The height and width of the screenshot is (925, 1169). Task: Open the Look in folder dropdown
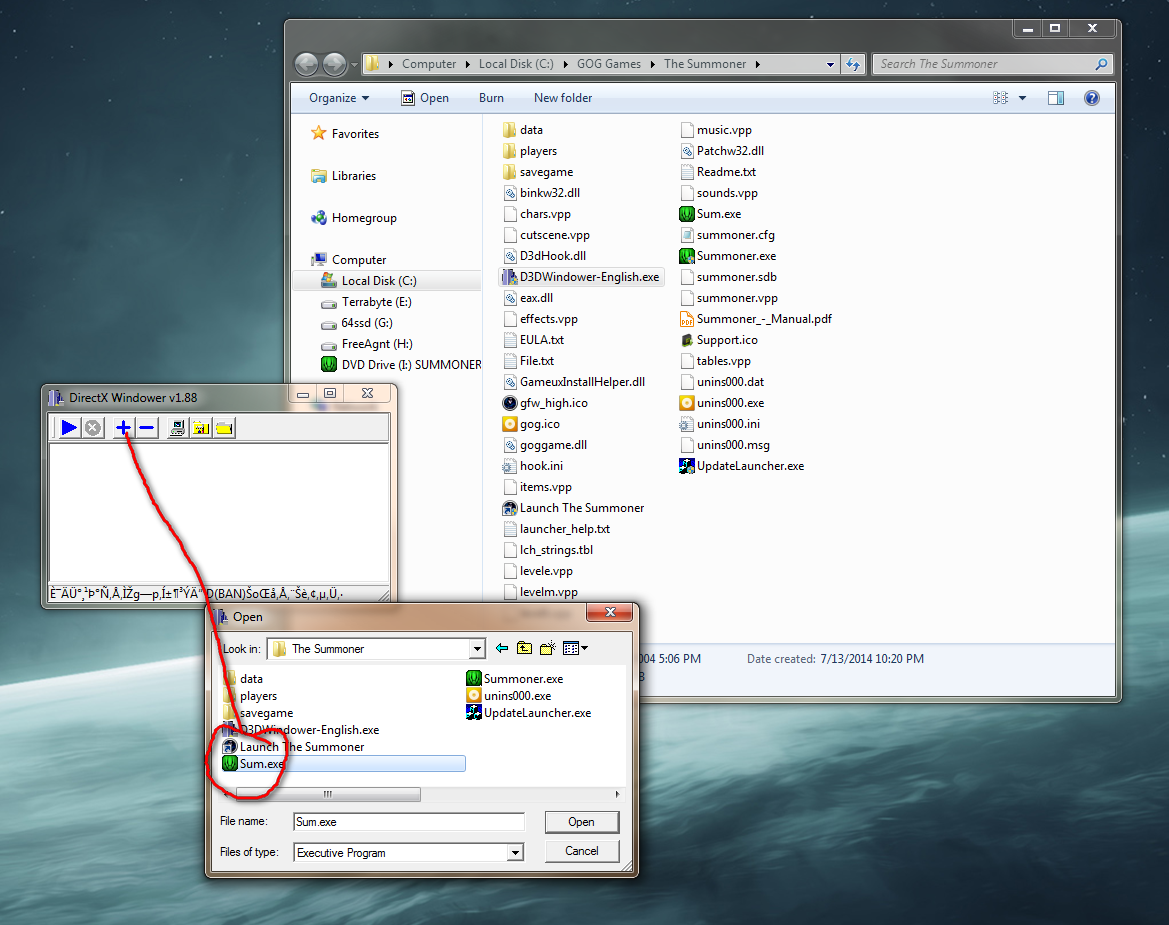[478, 649]
